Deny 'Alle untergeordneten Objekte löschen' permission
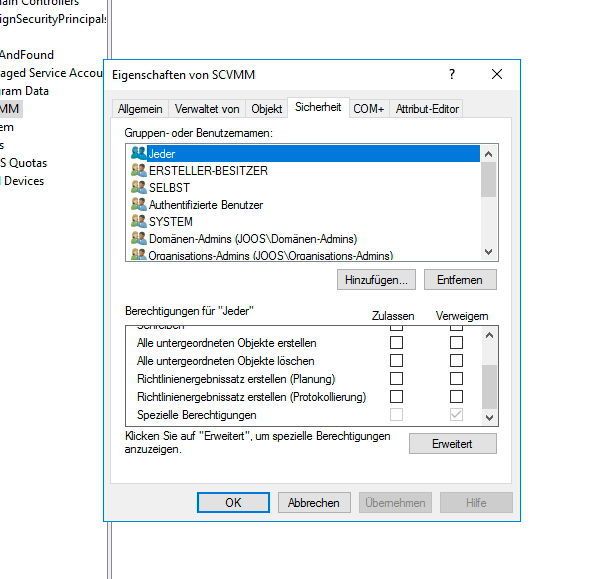 tap(456, 360)
